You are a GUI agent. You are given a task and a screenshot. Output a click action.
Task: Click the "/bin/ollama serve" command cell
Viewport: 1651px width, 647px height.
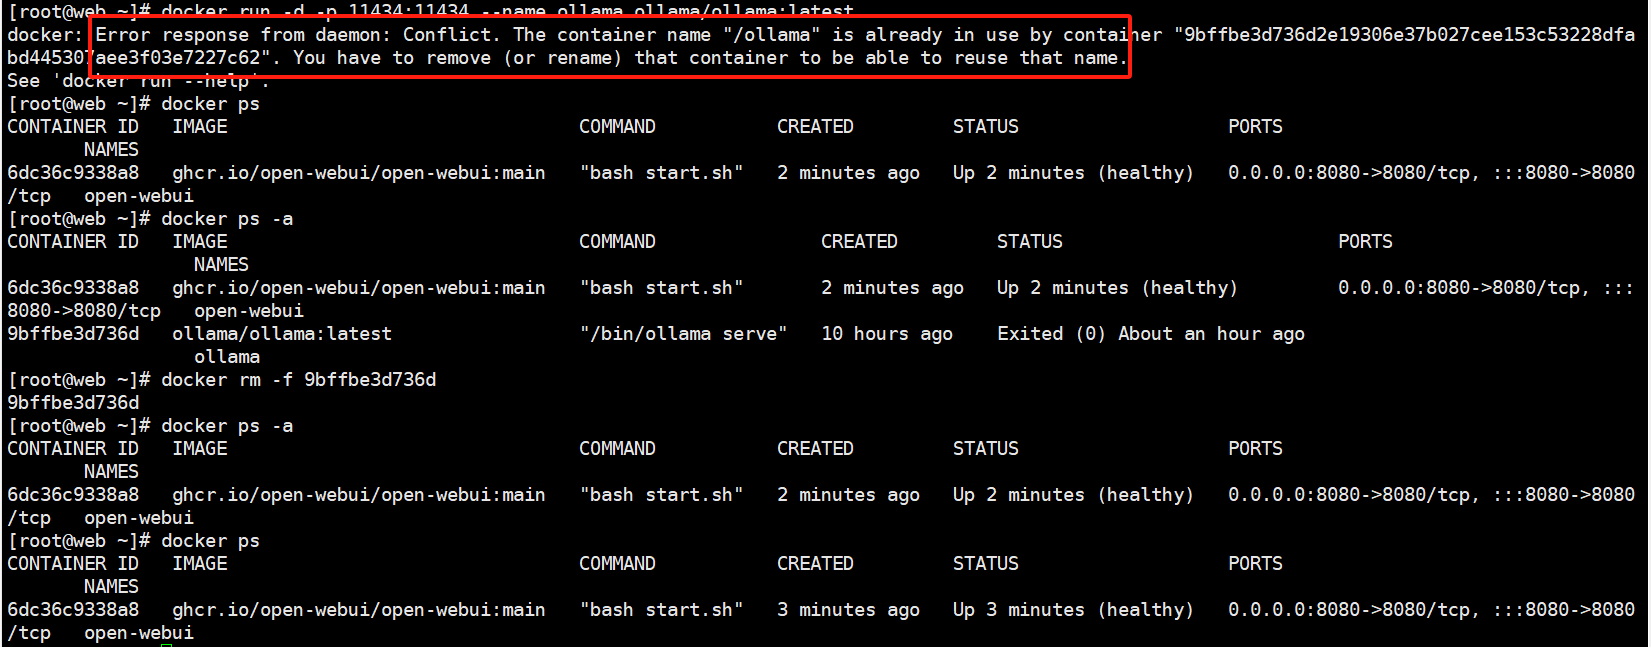[x=683, y=334]
